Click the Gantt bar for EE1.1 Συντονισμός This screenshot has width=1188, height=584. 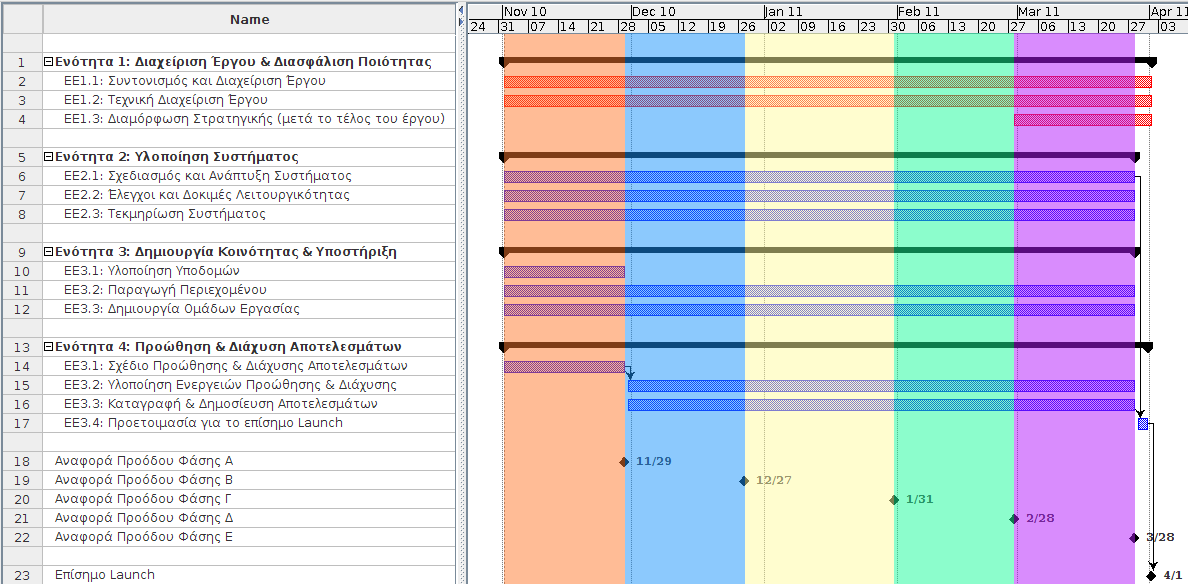[x=827, y=82]
